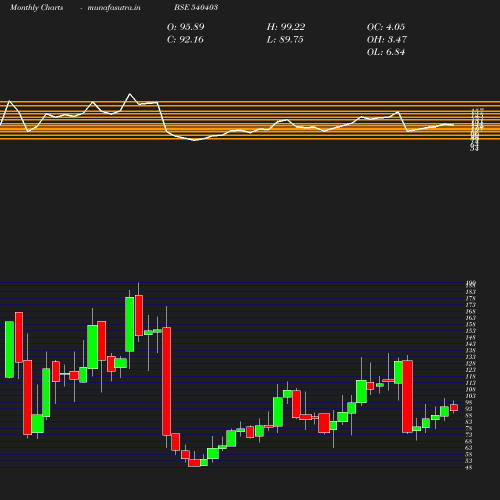Click the price axis label '173'
This screenshot has width=500, height=500.
pos(471,305)
